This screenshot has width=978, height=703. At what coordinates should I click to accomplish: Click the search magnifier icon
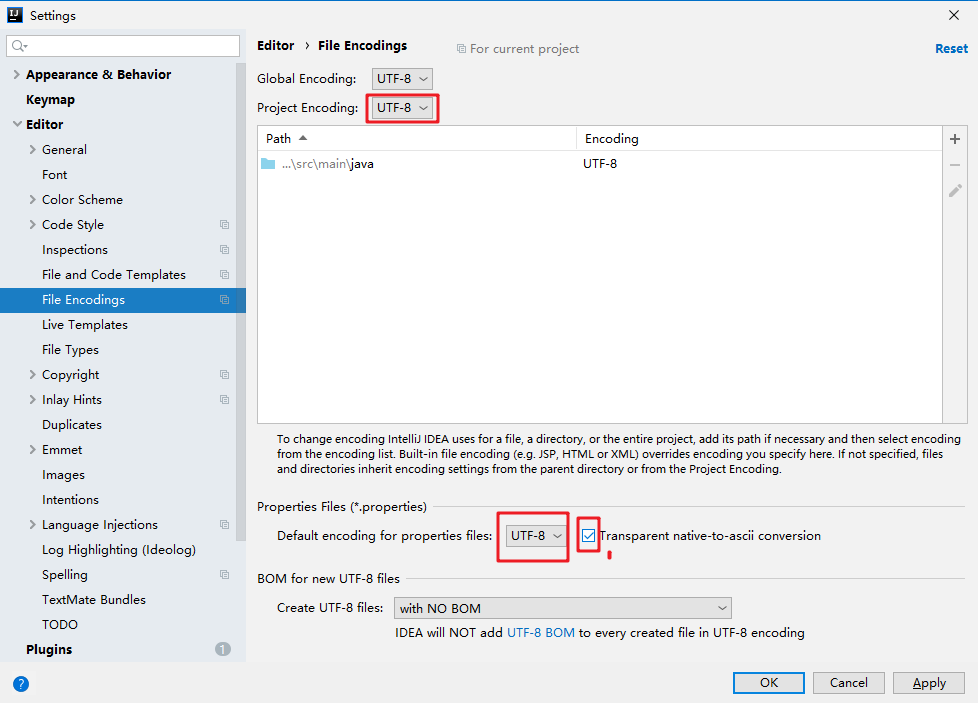(19, 46)
